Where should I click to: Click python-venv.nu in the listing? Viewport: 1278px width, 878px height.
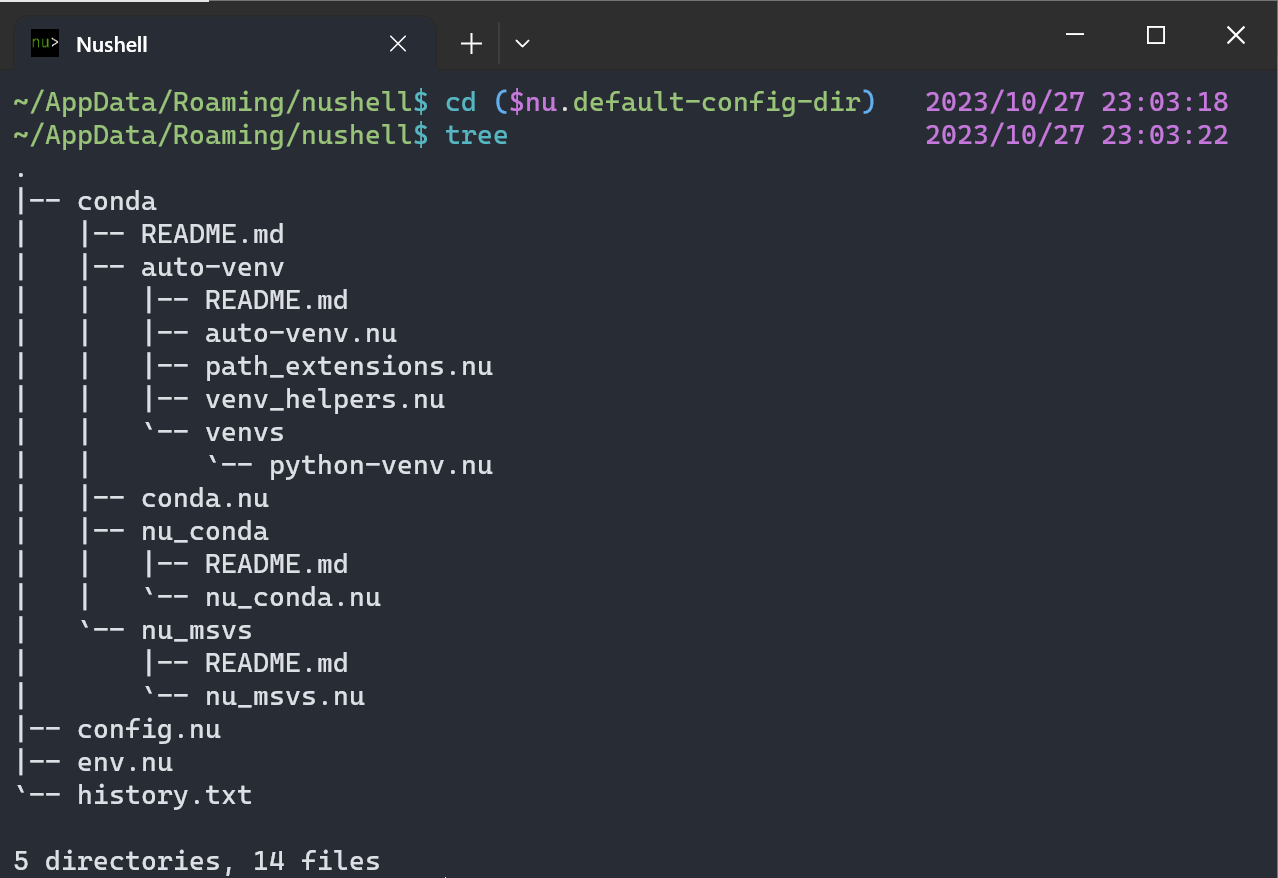click(x=380, y=465)
